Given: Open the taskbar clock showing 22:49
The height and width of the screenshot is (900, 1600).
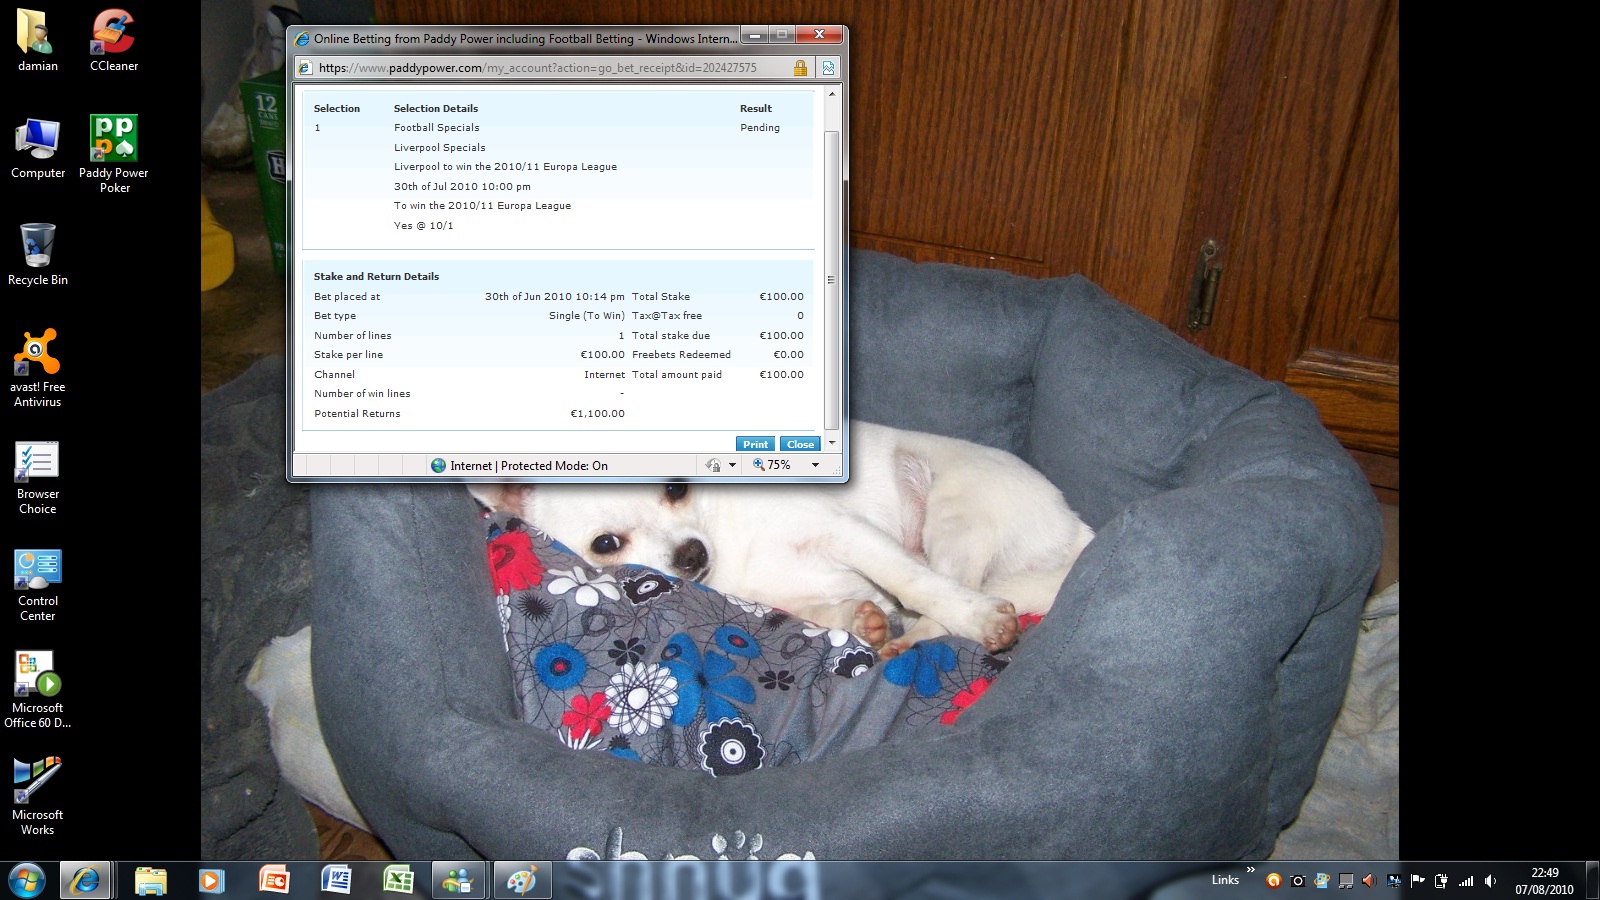Looking at the screenshot, I should point(1544,881).
